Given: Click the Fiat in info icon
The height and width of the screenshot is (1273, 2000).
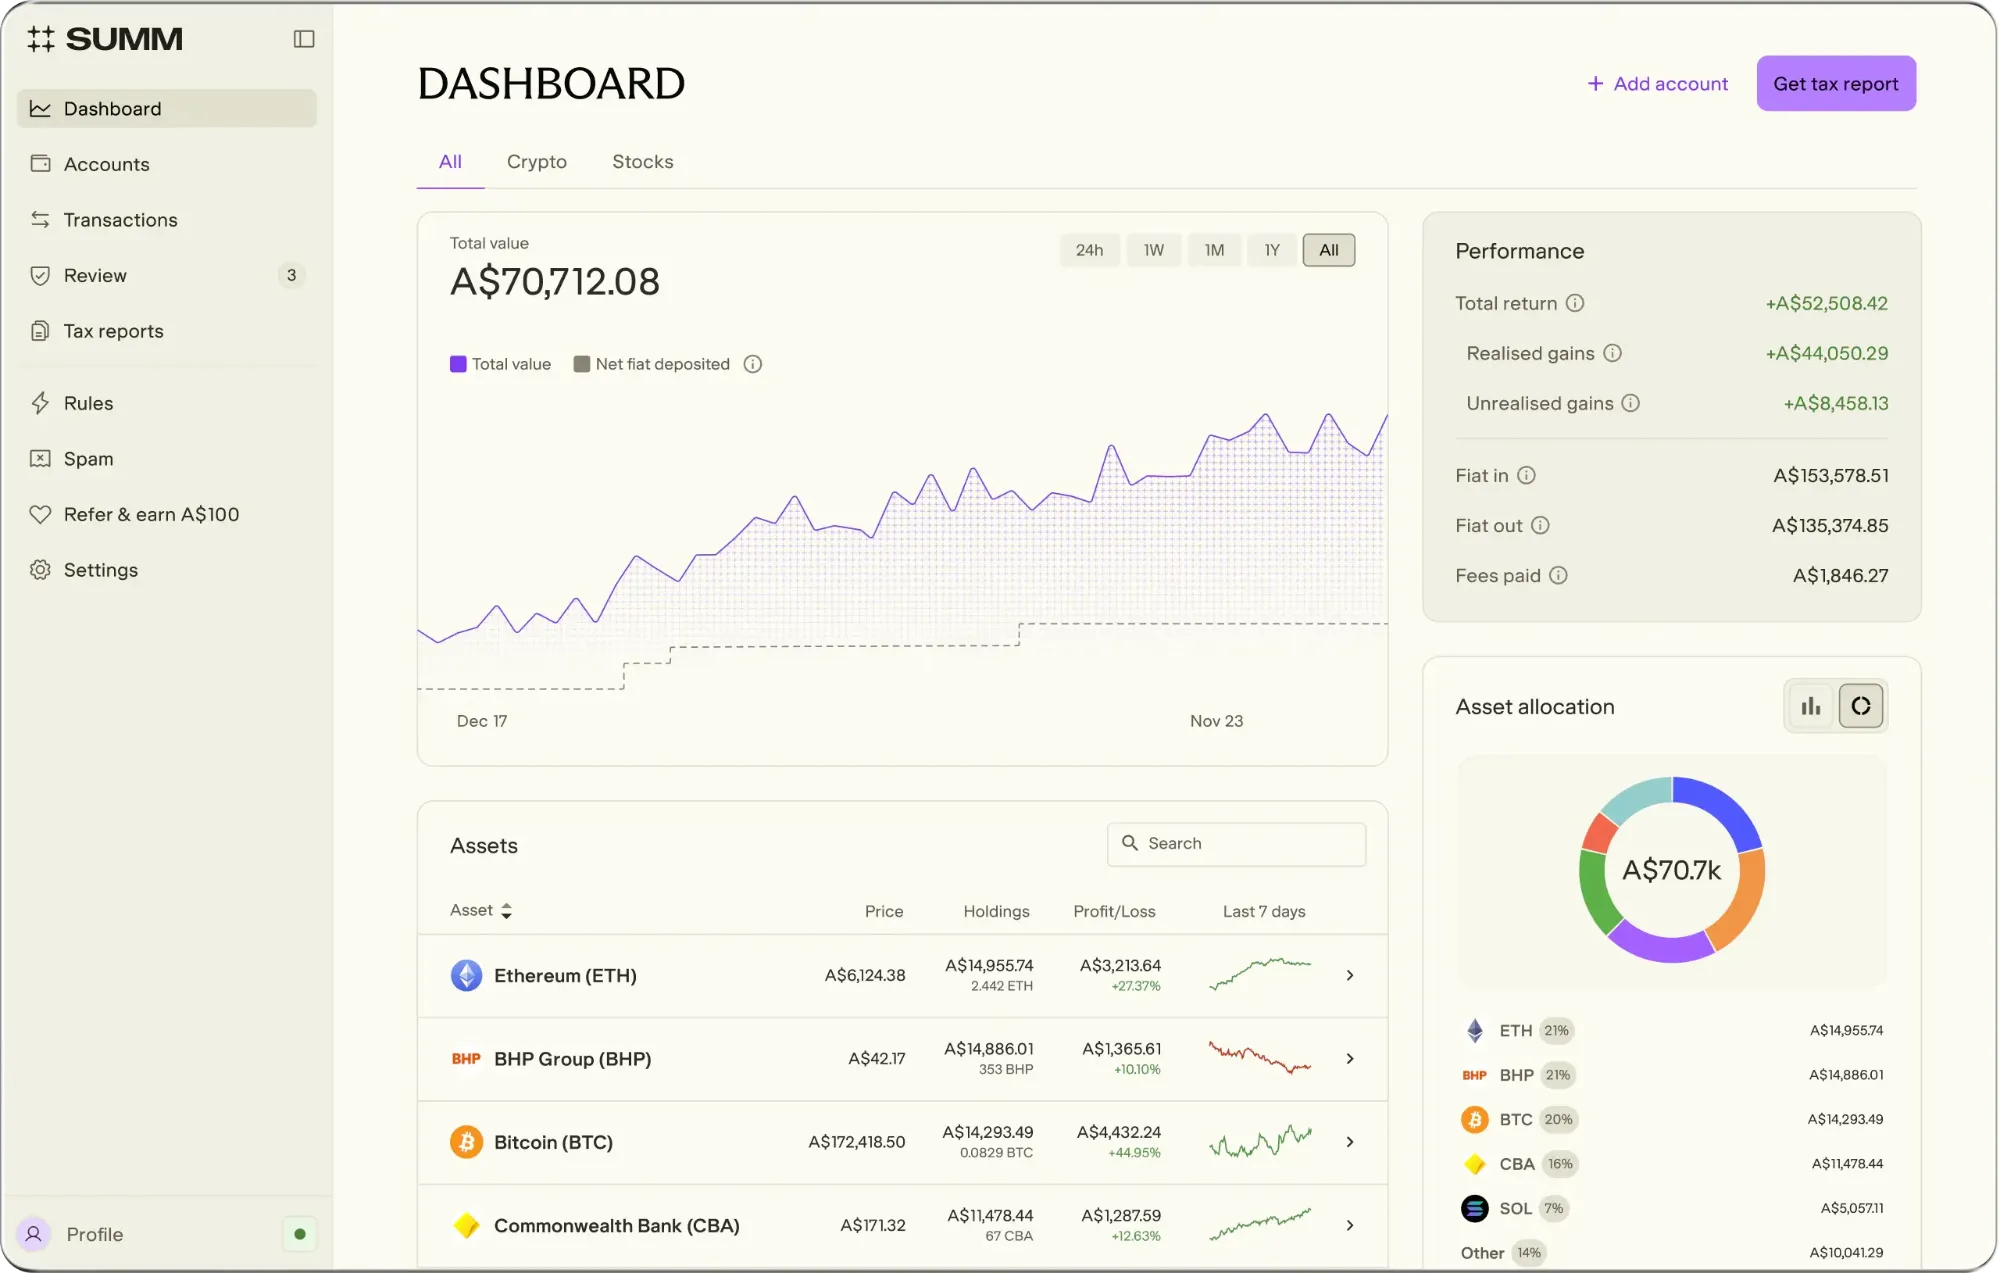Looking at the screenshot, I should 1526,475.
